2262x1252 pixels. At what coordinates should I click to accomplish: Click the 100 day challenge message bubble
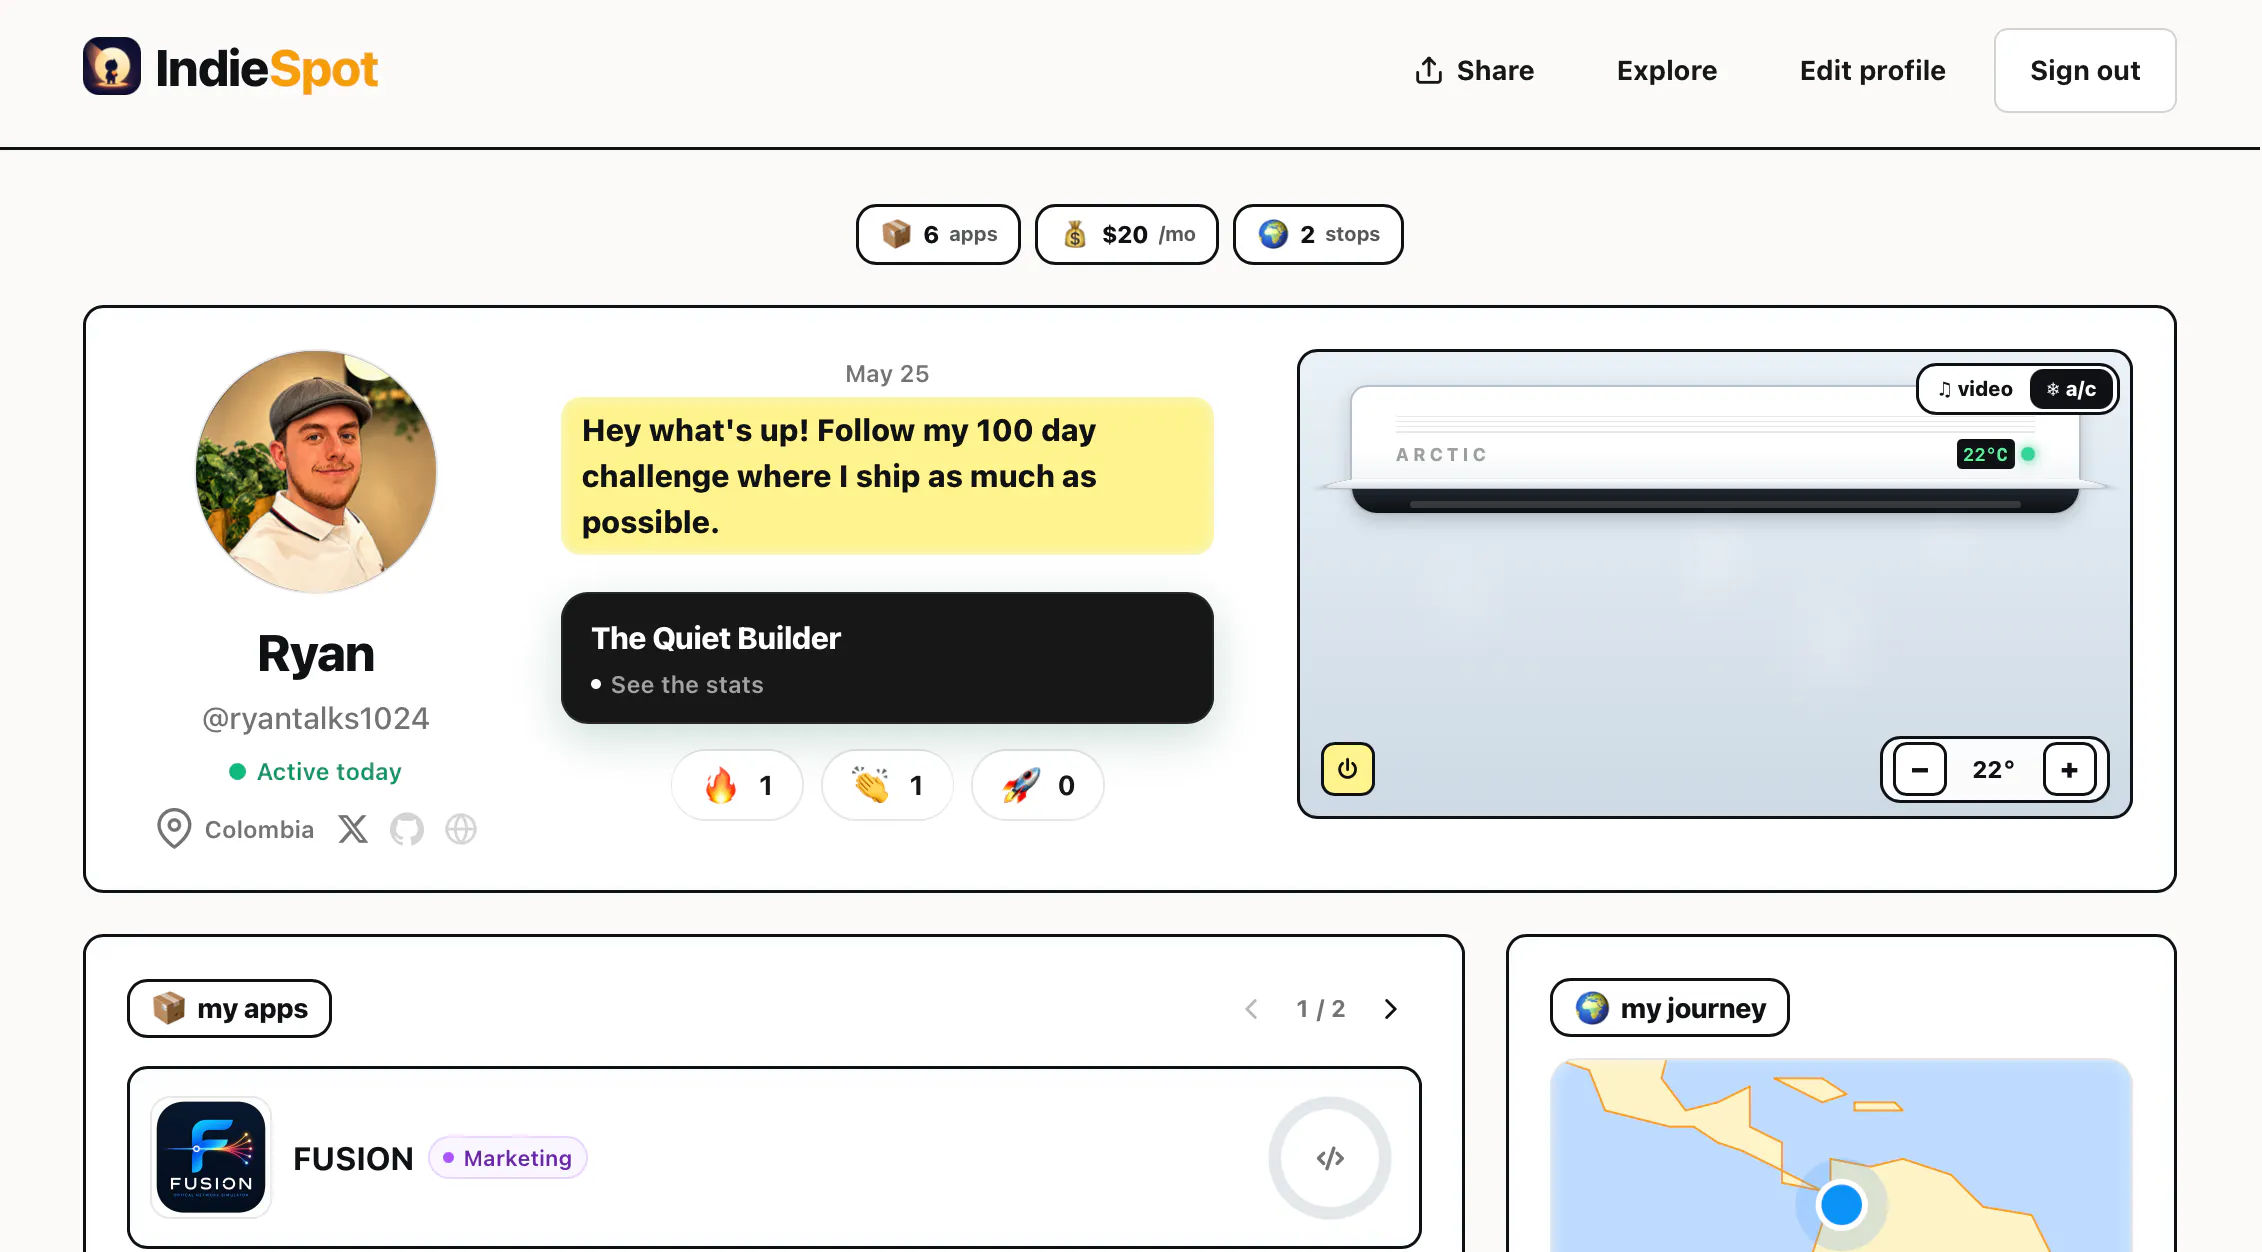coord(887,476)
